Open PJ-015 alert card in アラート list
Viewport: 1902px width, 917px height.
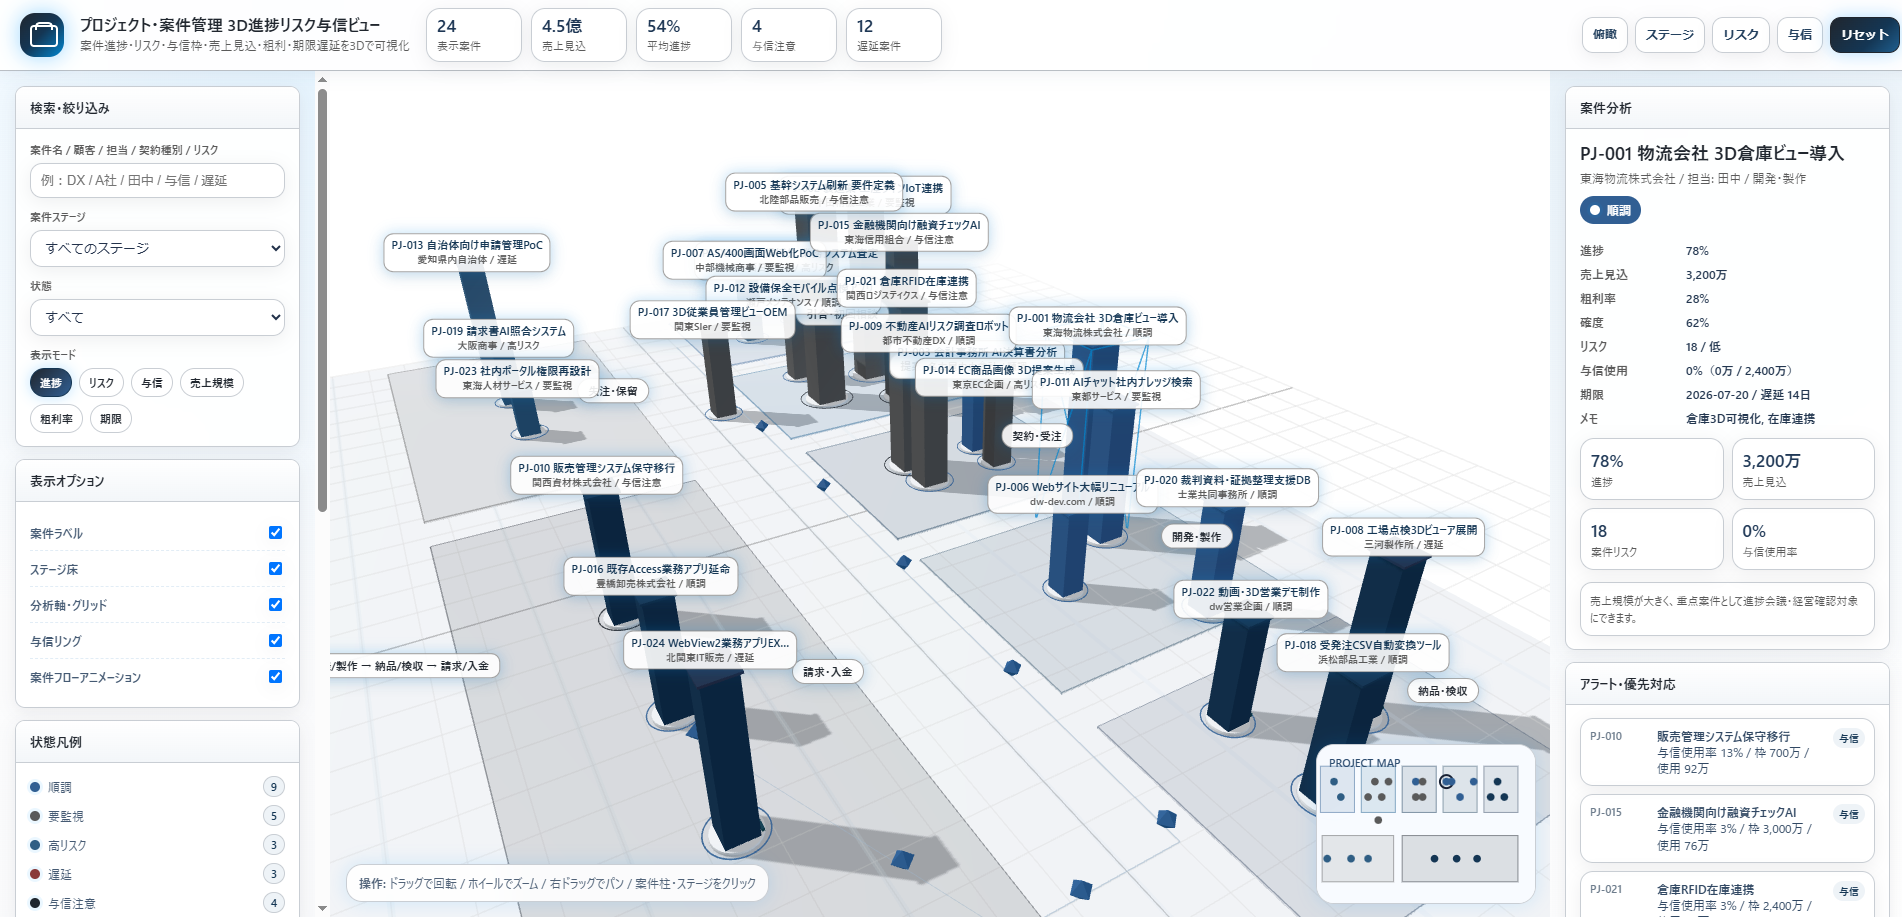click(x=1727, y=829)
